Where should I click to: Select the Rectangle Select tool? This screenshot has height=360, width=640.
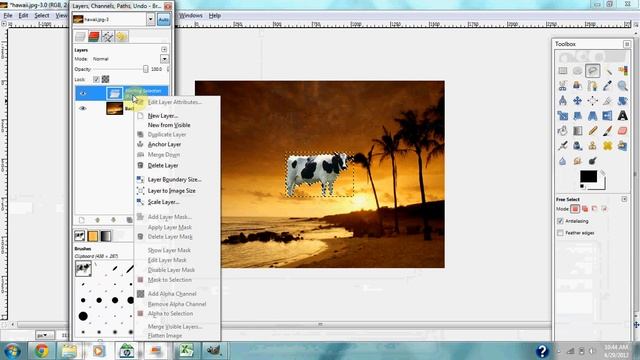[x=563, y=71]
